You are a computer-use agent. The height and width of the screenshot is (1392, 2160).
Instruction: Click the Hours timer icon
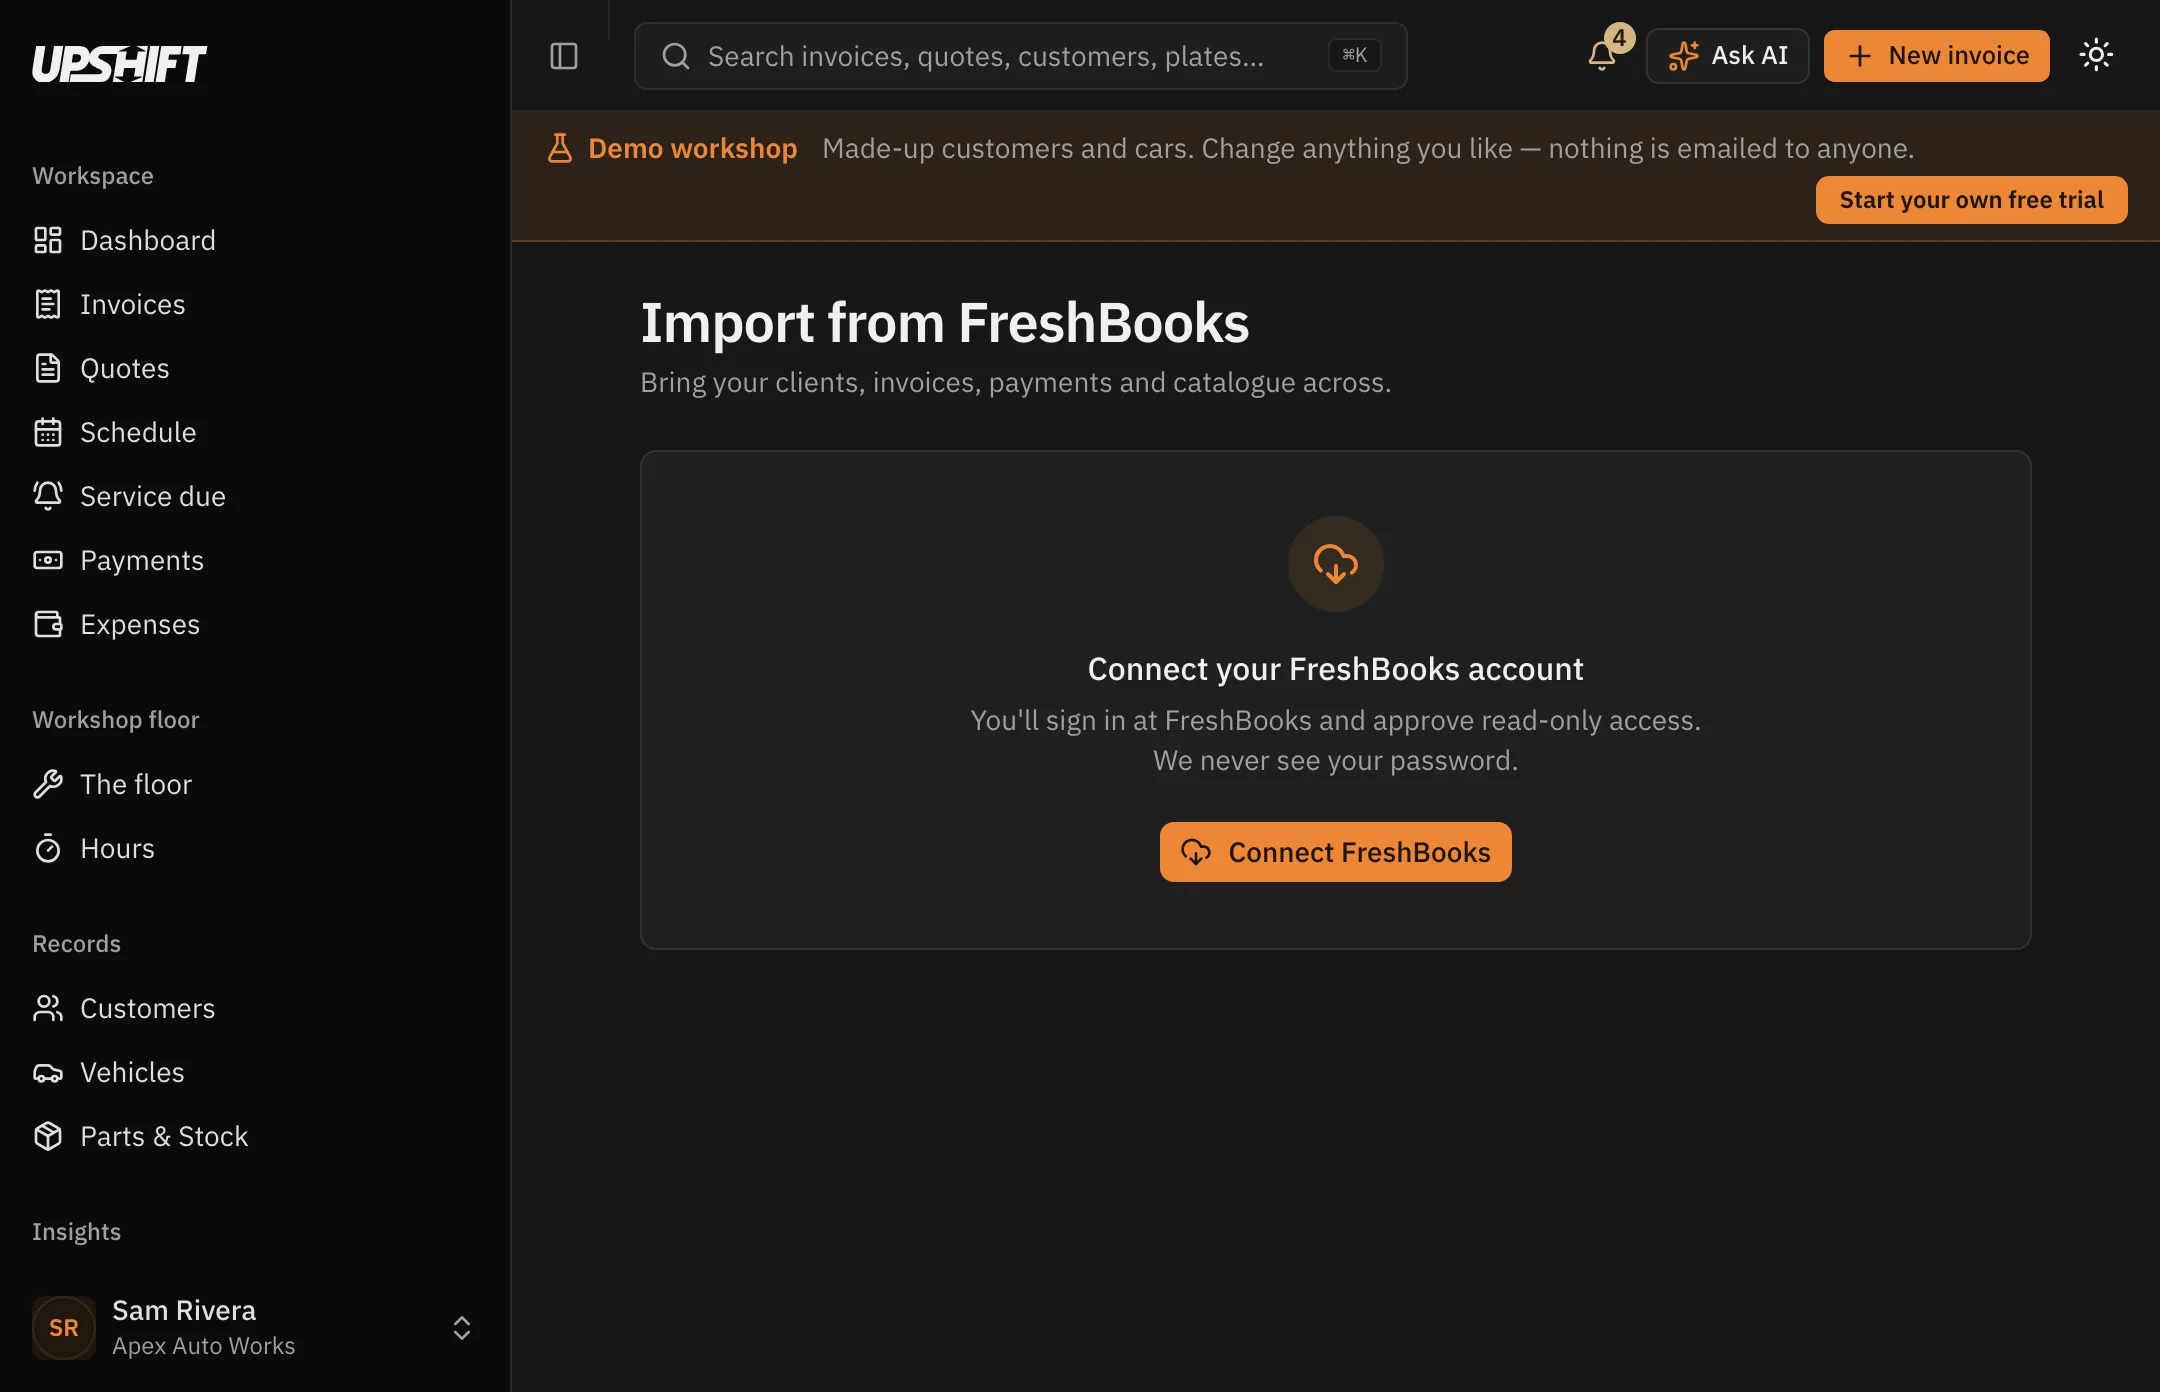click(48, 848)
